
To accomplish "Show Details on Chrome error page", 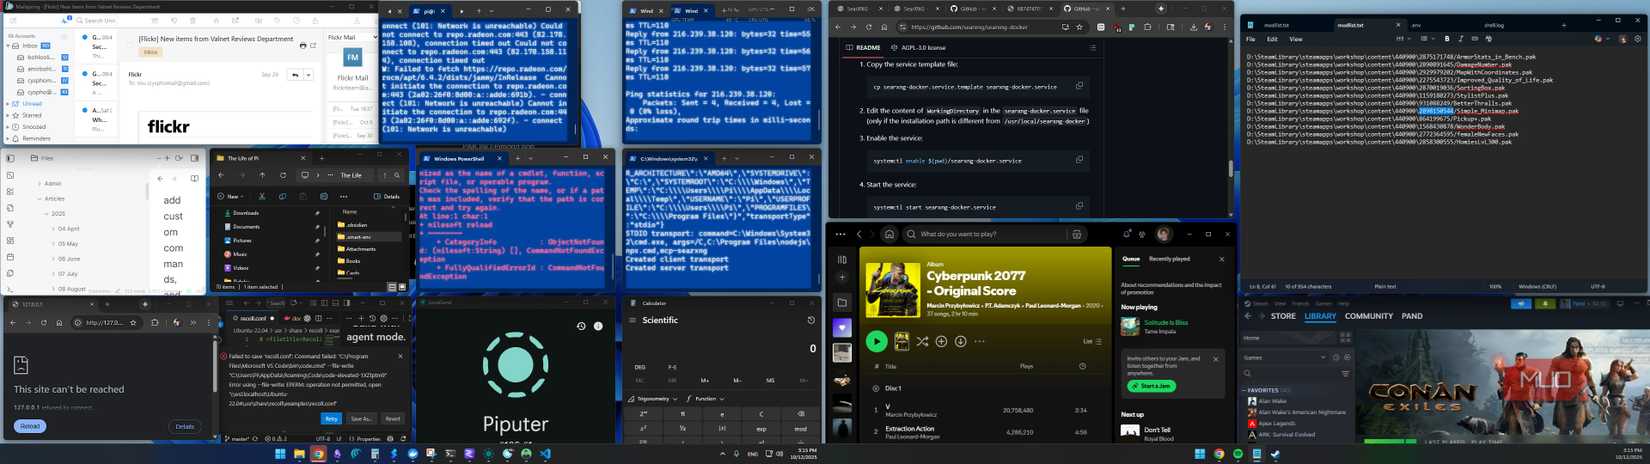I will click(185, 427).
